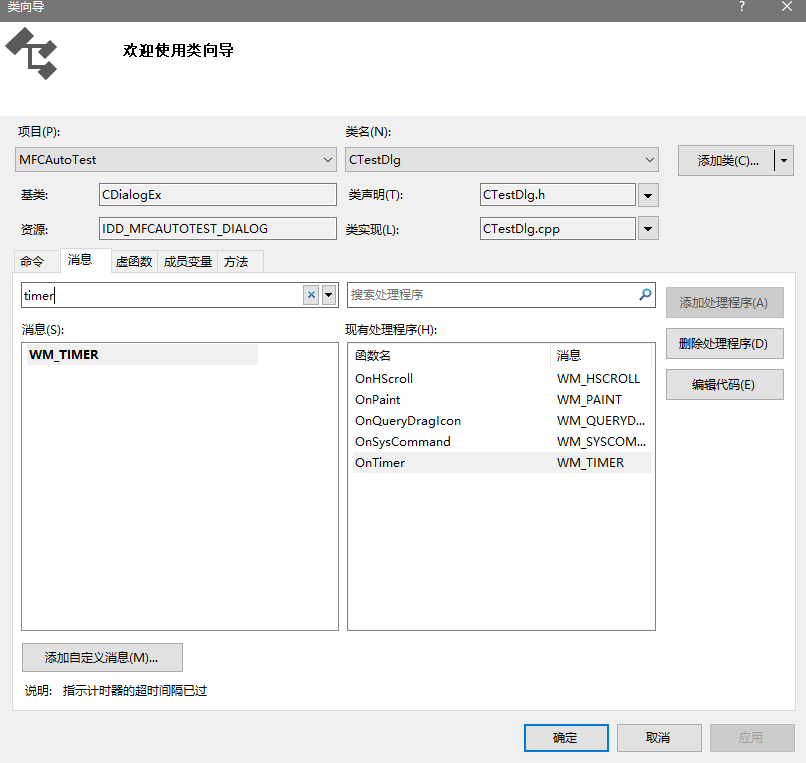This screenshot has height=763, width=806.
Task: Expand the CTestDlg.h declaration dropdown
Action: (648, 194)
